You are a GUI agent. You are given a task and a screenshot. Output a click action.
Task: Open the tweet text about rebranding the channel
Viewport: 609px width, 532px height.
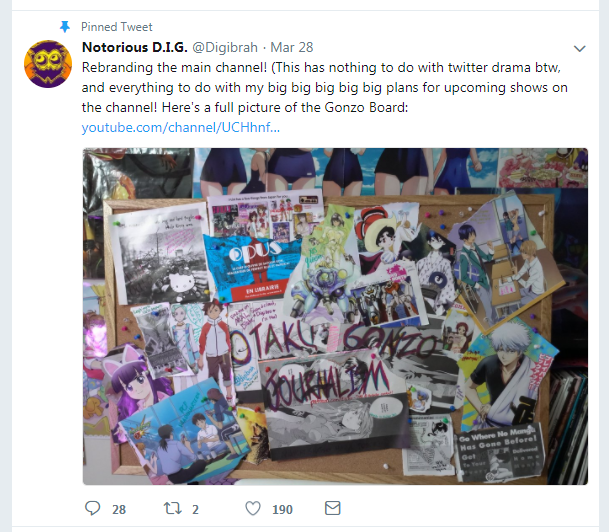(325, 87)
